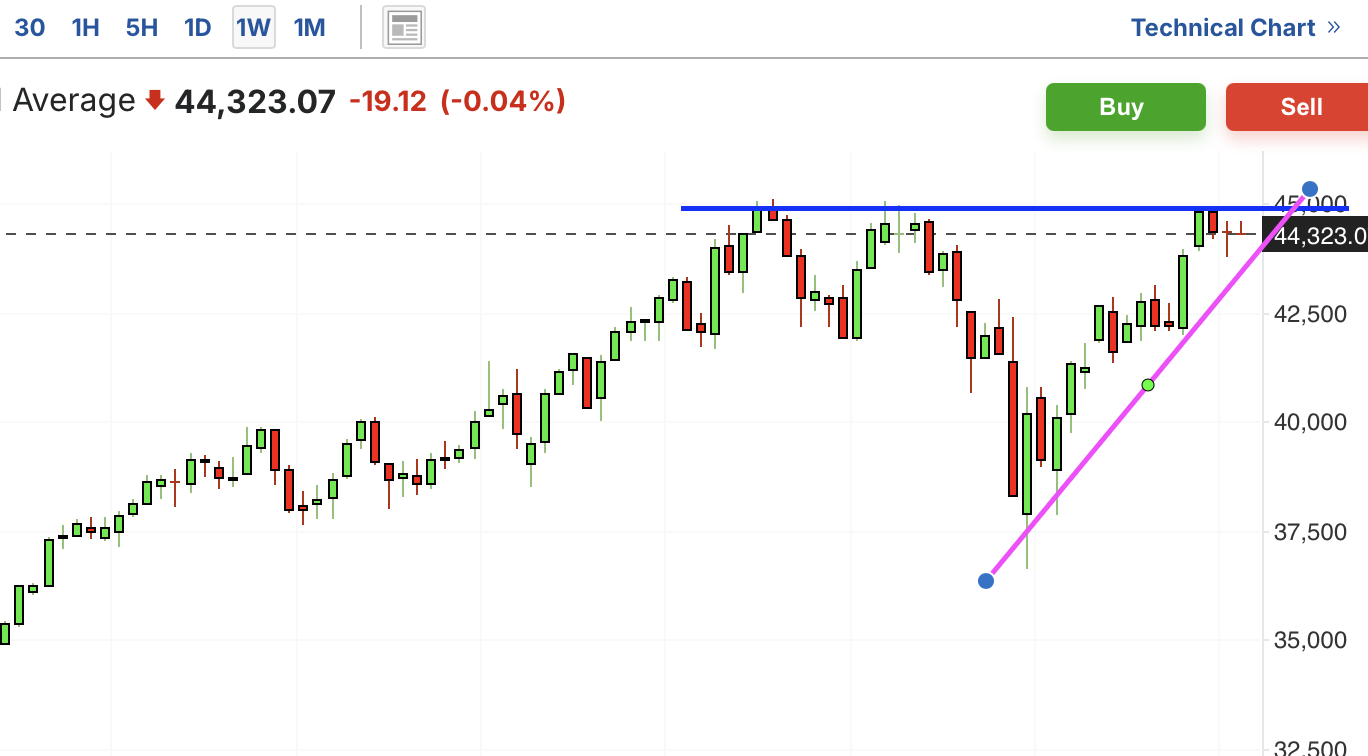This screenshot has height=756, width=1368.
Task: Click the red down-arrow price indicator
Action: click(154, 101)
